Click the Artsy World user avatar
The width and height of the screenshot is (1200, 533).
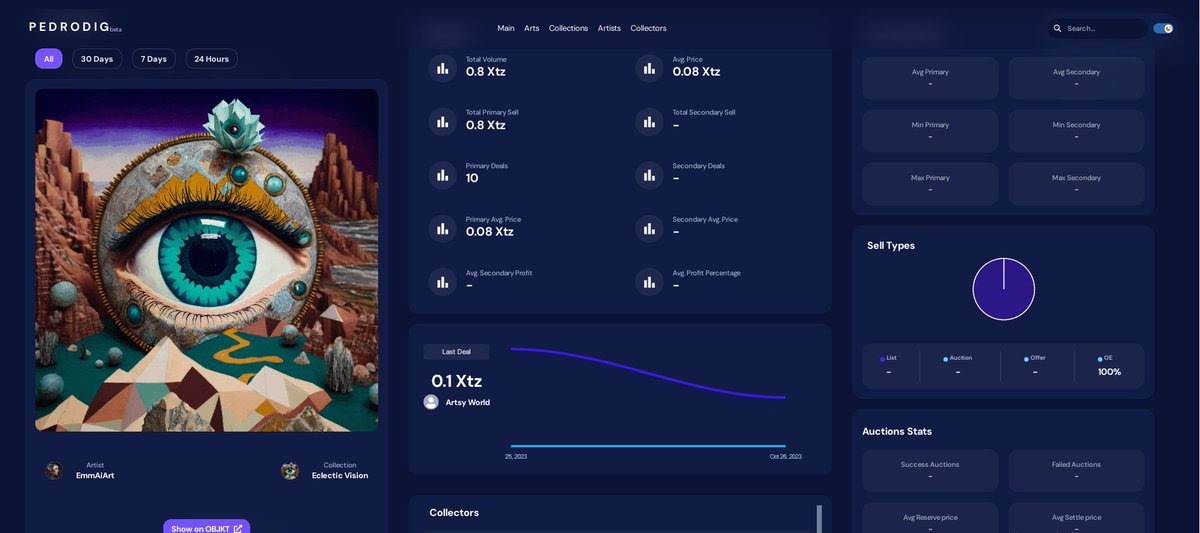pyautogui.click(x=431, y=402)
